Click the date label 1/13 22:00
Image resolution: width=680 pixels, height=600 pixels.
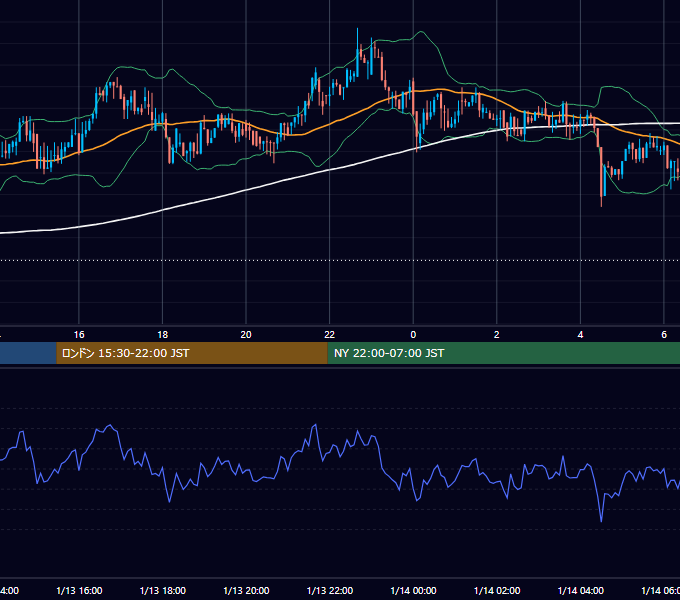[330, 590]
